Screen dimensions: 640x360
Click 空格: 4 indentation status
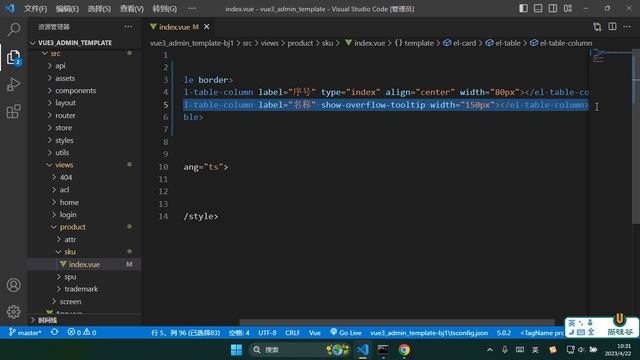pos(239,333)
